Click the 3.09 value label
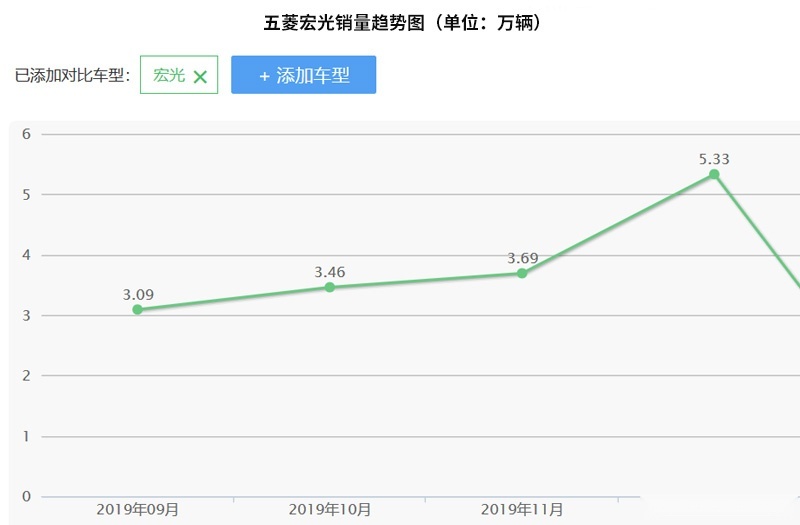Viewport: 800px width, 525px height. click(138, 294)
